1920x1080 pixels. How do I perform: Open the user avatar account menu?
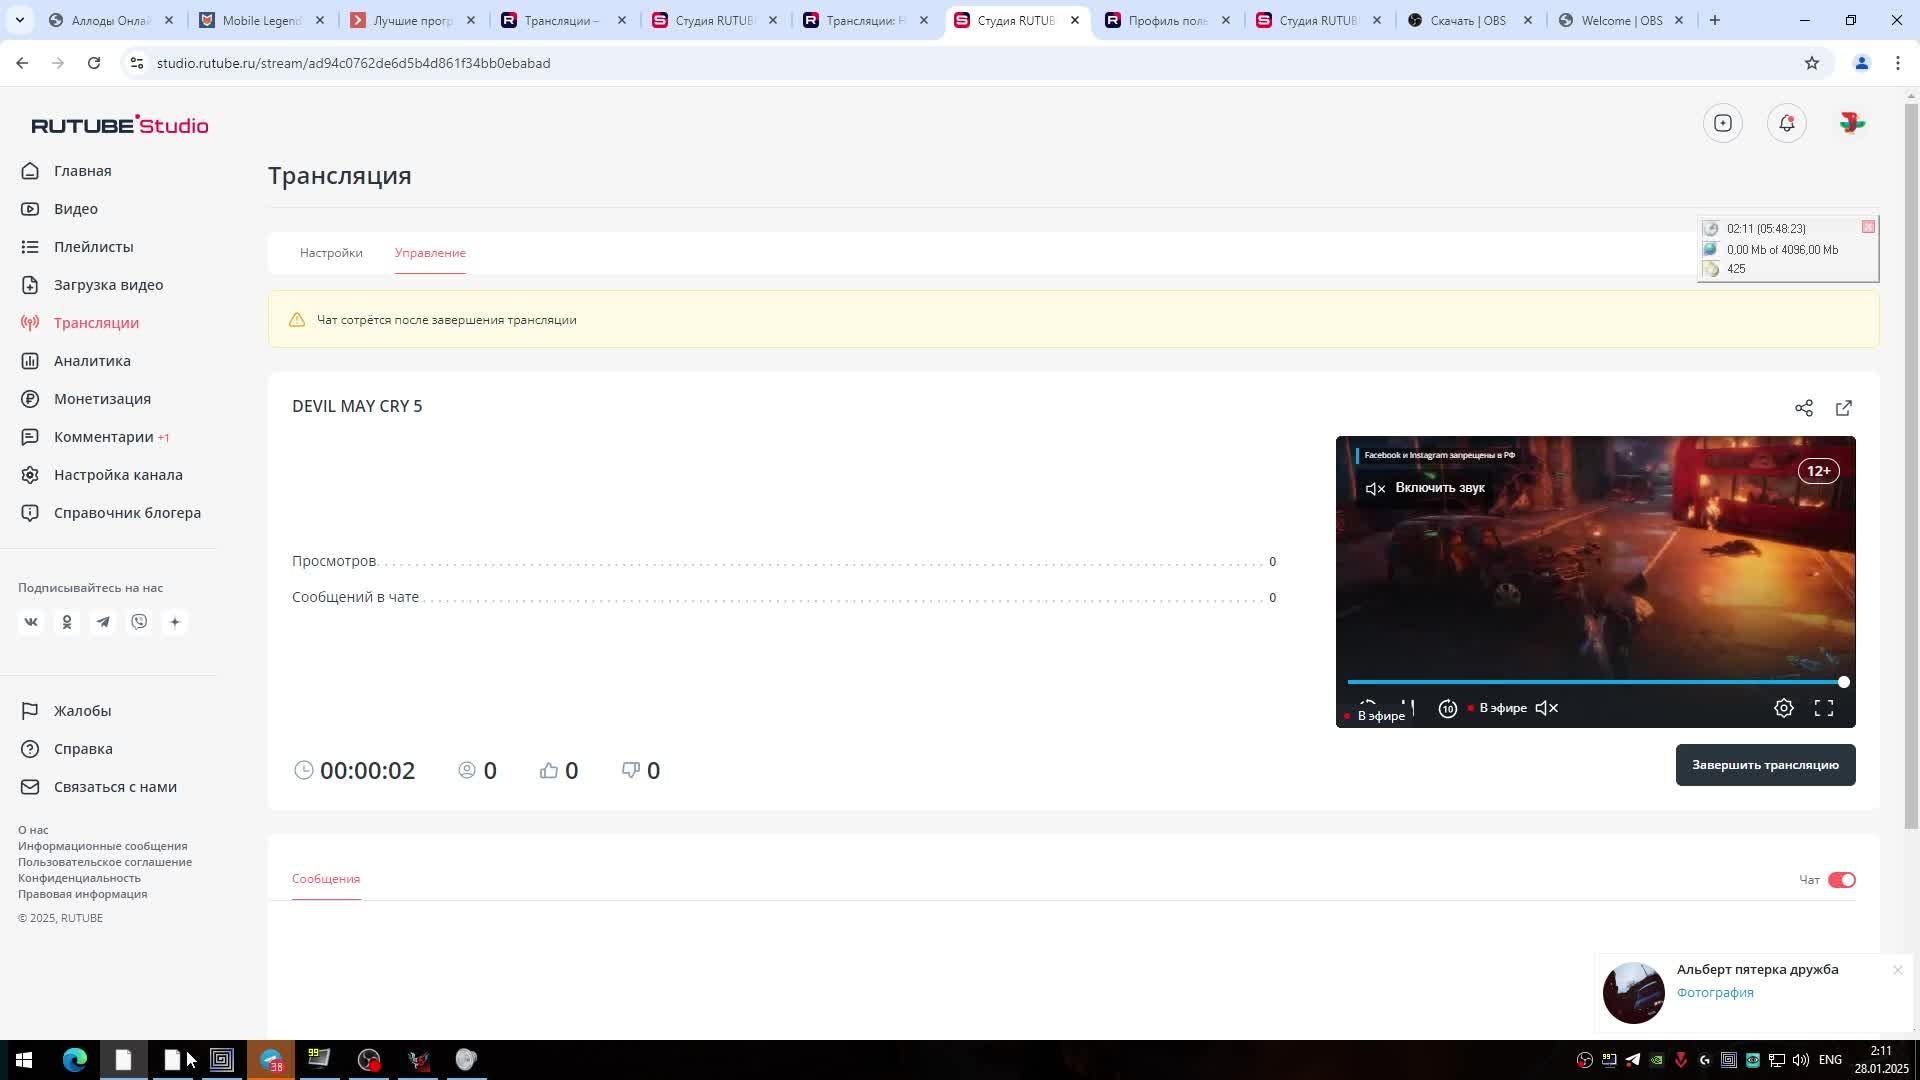[1851, 123]
